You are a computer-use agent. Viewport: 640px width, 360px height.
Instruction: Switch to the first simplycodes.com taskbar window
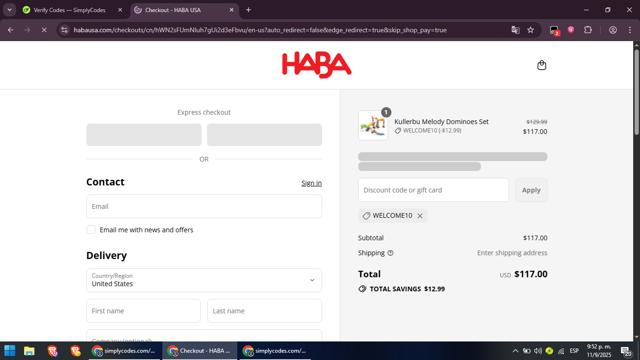pyautogui.click(x=124, y=351)
